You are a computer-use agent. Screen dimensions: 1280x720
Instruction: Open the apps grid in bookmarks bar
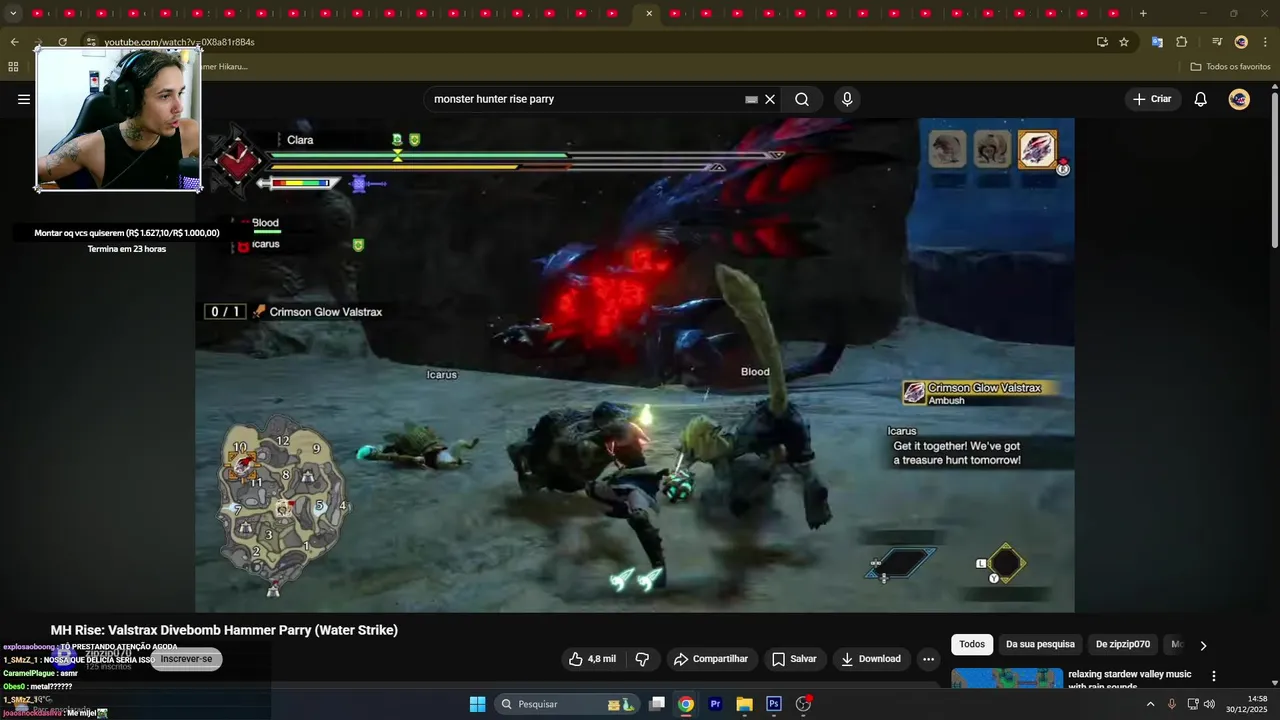click(x=13, y=67)
